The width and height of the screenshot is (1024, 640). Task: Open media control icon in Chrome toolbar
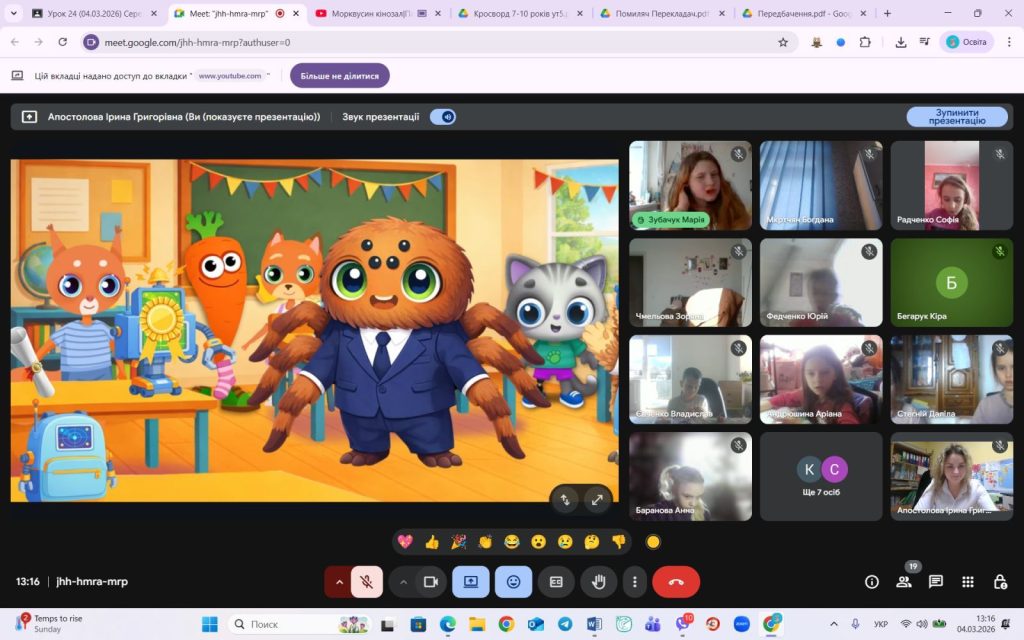[x=925, y=42]
